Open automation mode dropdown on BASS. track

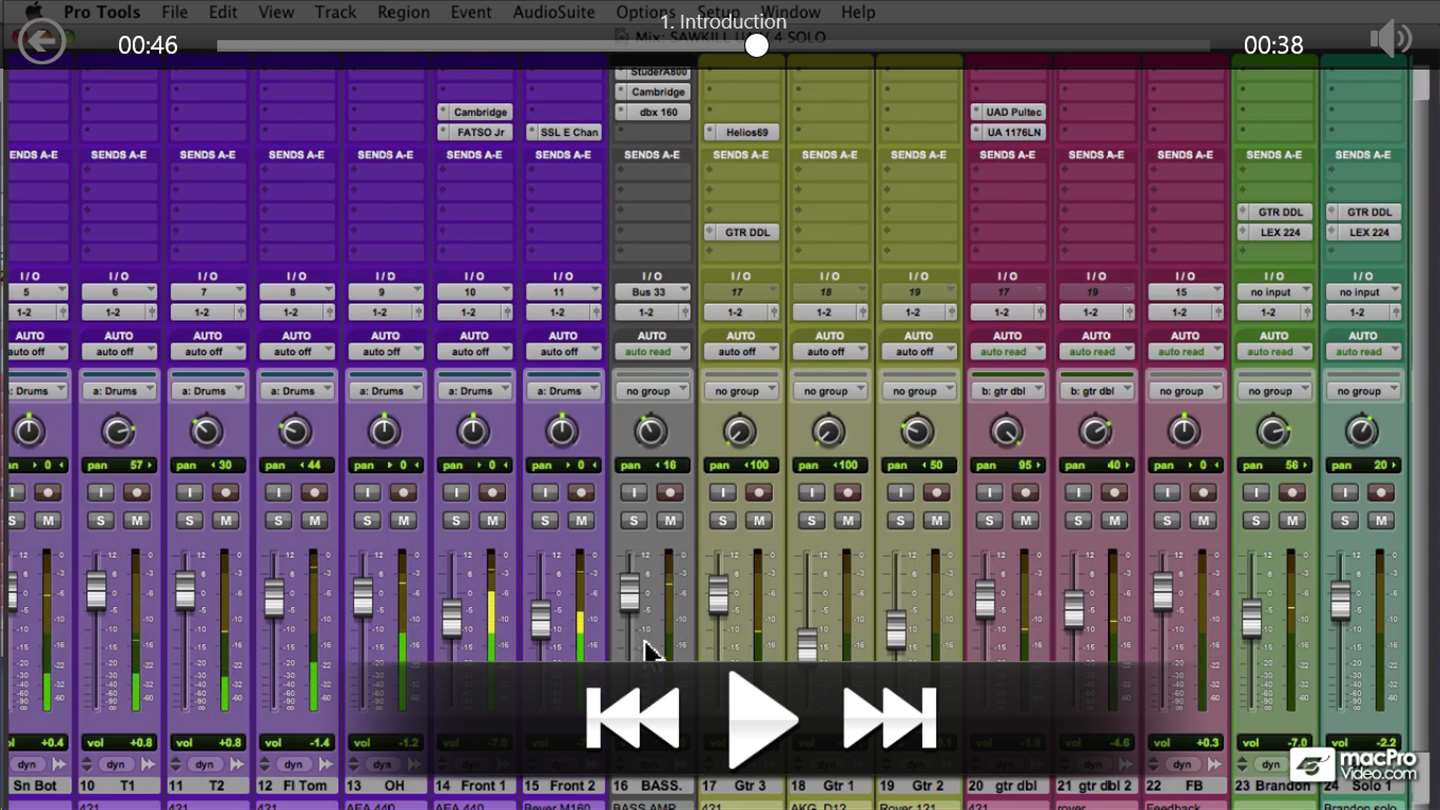point(652,352)
